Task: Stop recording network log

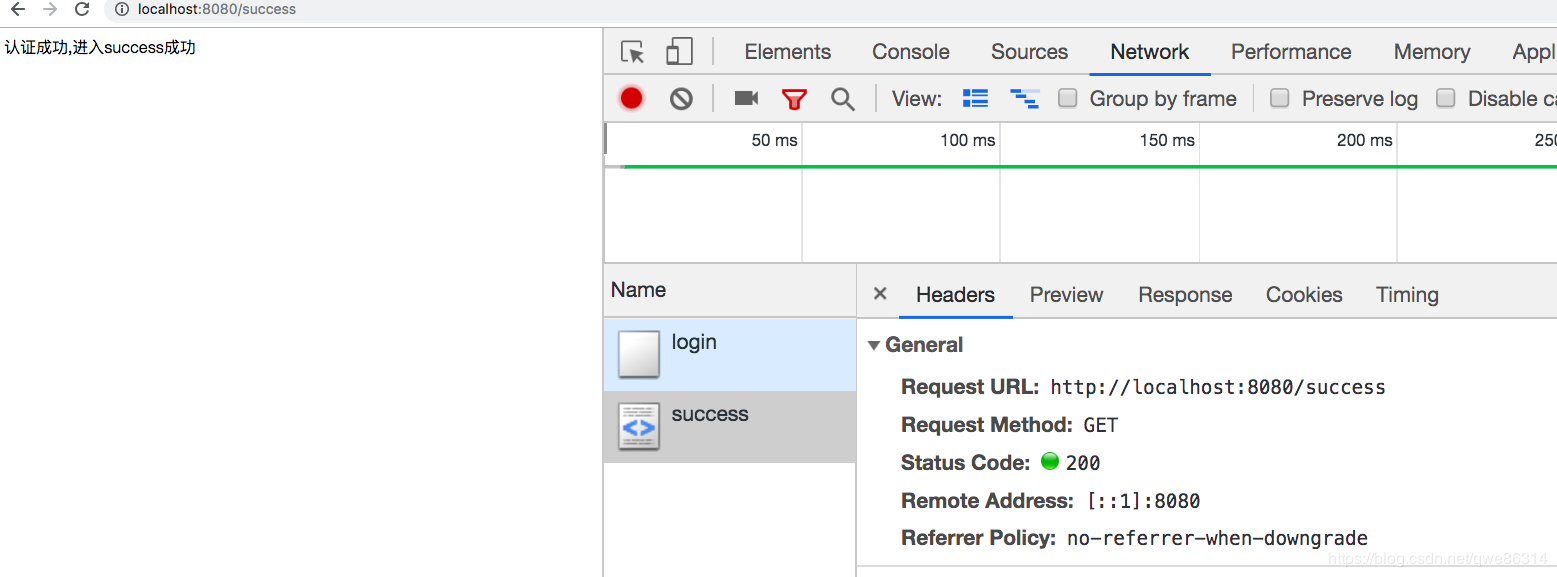Action: pyautogui.click(x=631, y=98)
